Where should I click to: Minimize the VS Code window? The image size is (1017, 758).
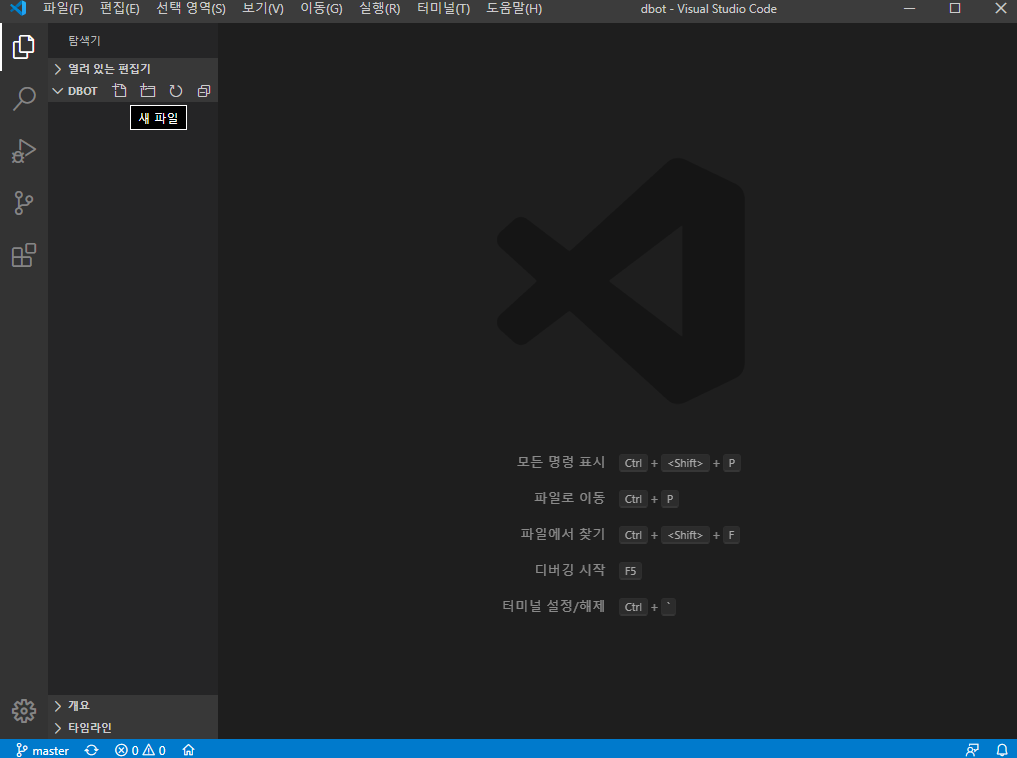909,8
